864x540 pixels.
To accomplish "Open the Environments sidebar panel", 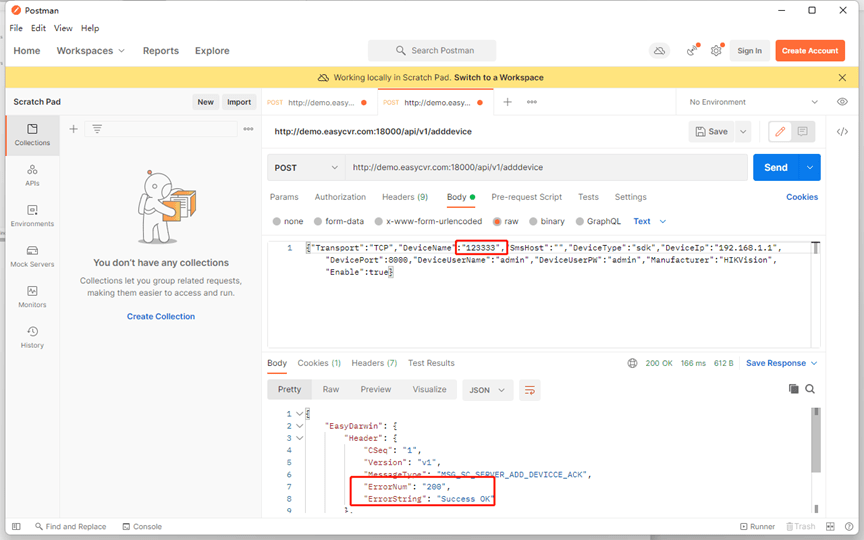I will pyautogui.click(x=32, y=216).
